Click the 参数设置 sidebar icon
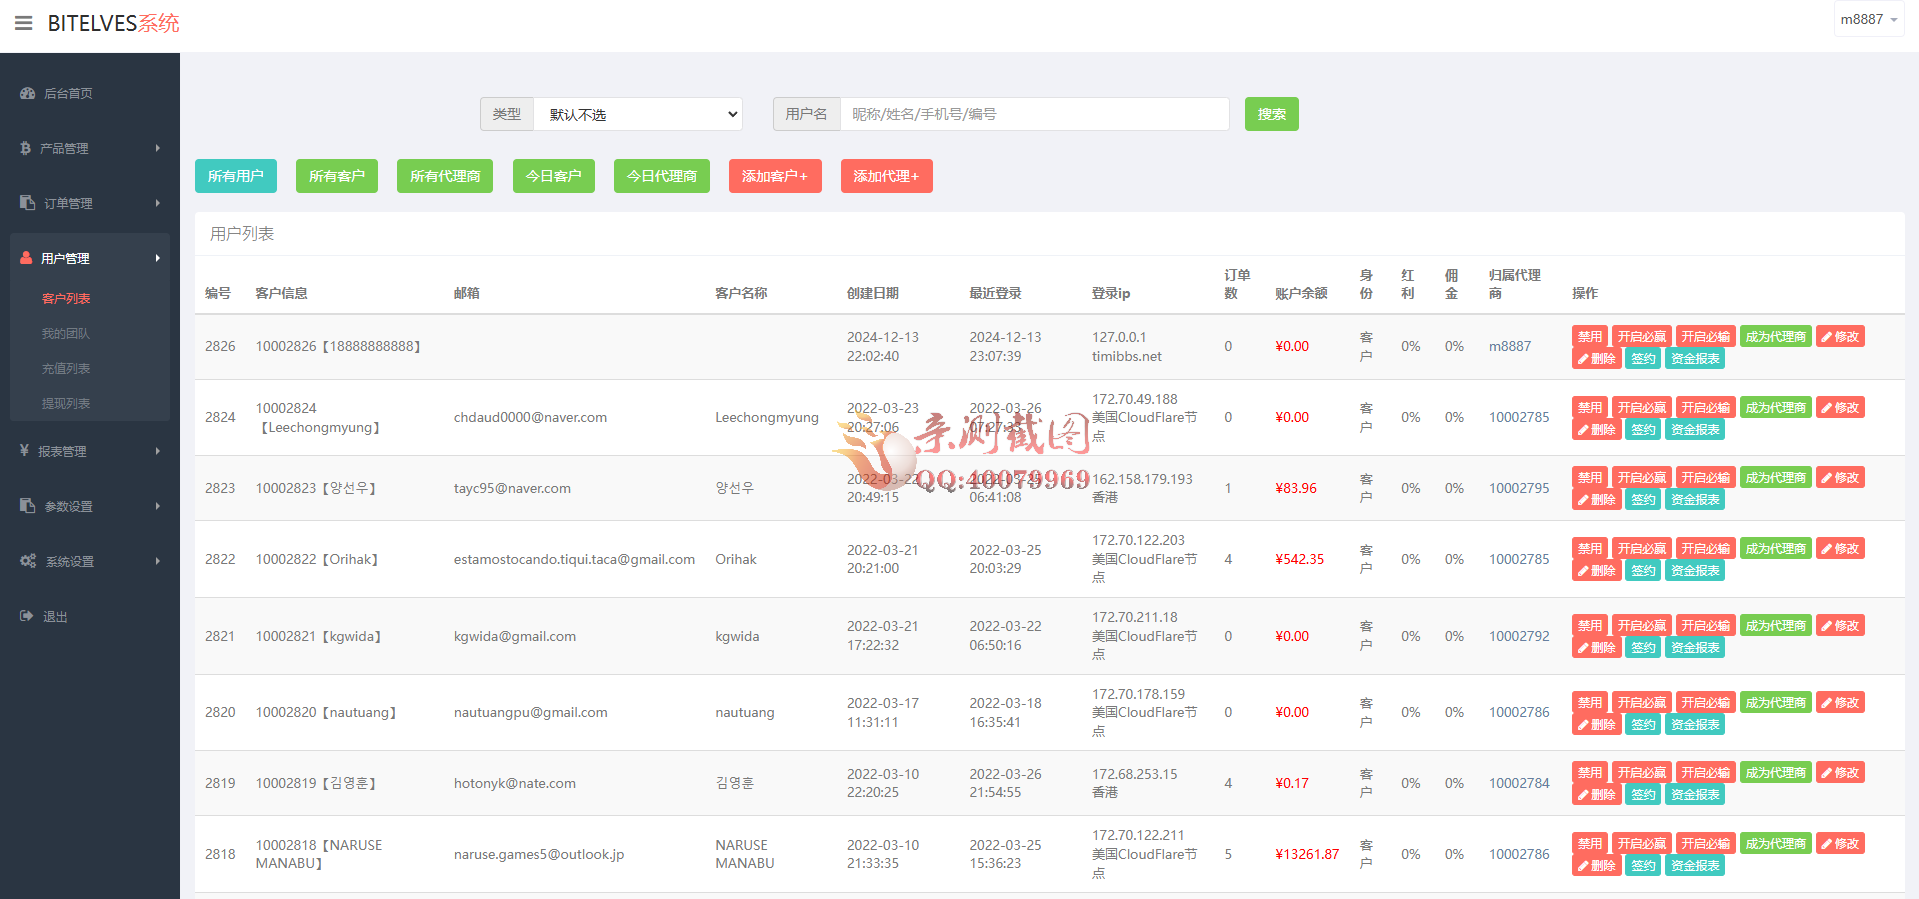 (27, 506)
